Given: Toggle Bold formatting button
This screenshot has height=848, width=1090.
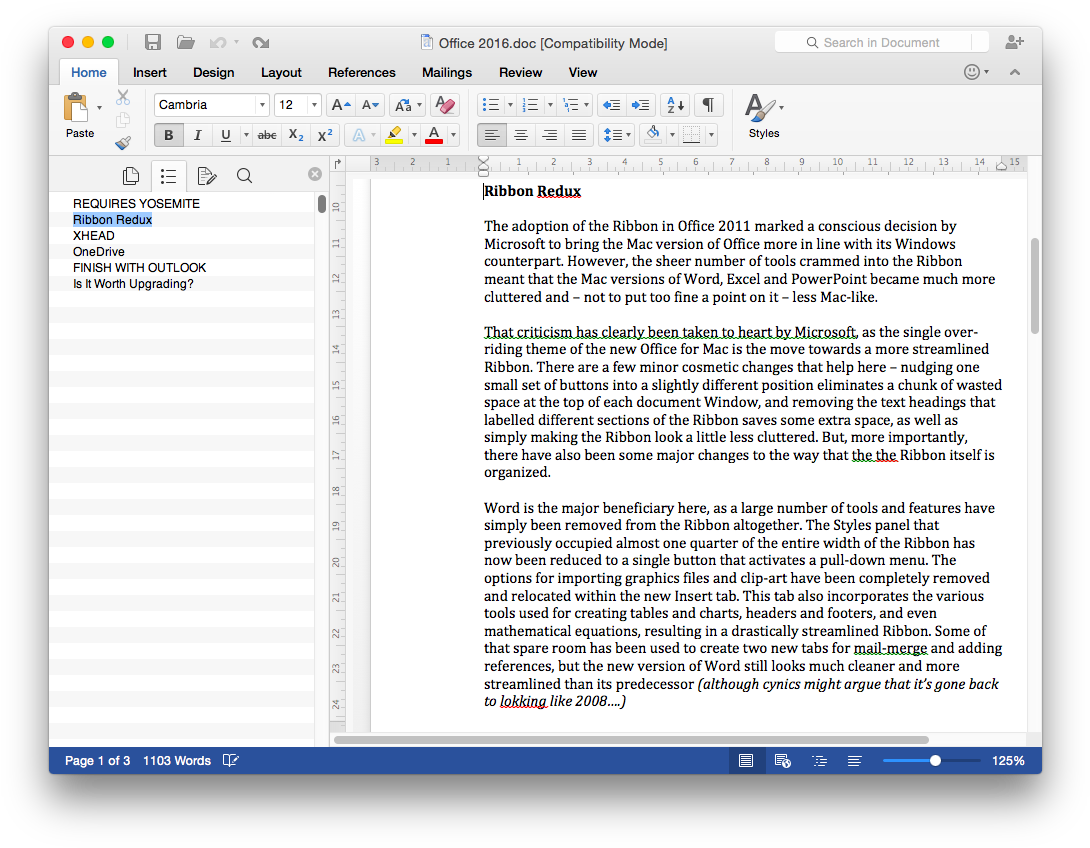Looking at the screenshot, I should pos(168,136).
